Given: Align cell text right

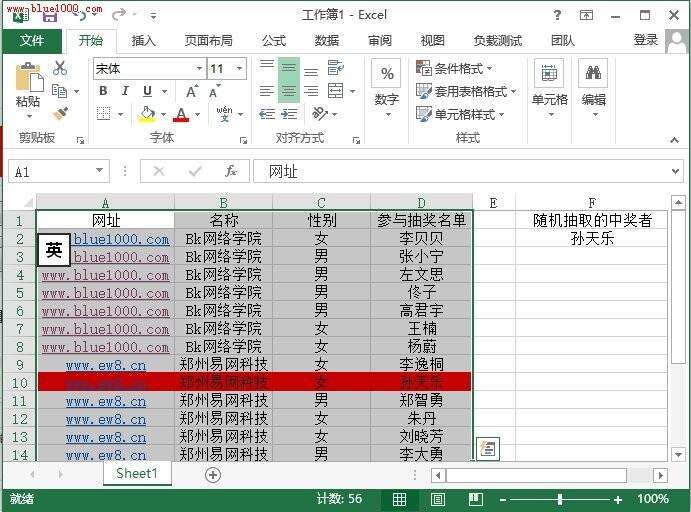Looking at the screenshot, I should [x=311, y=91].
